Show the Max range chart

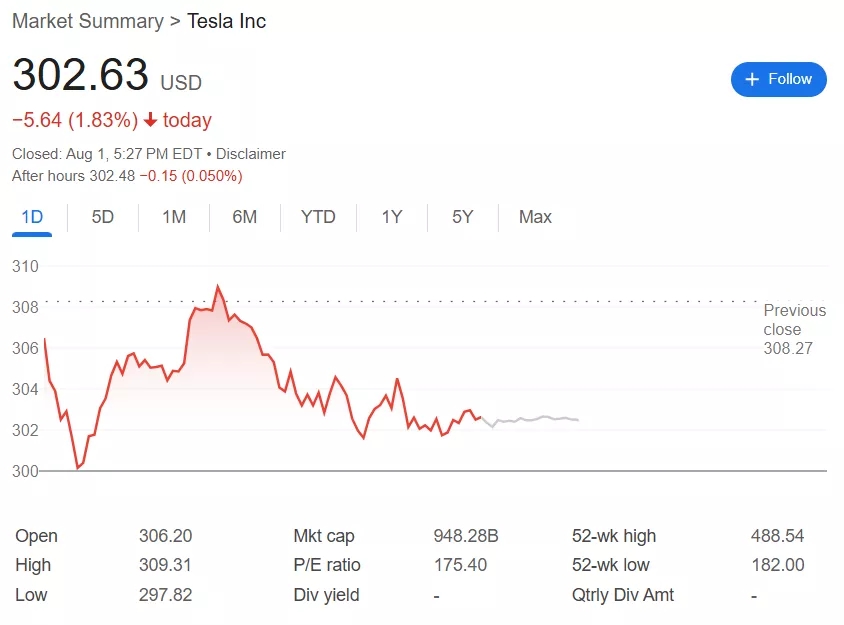coord(535,217)
